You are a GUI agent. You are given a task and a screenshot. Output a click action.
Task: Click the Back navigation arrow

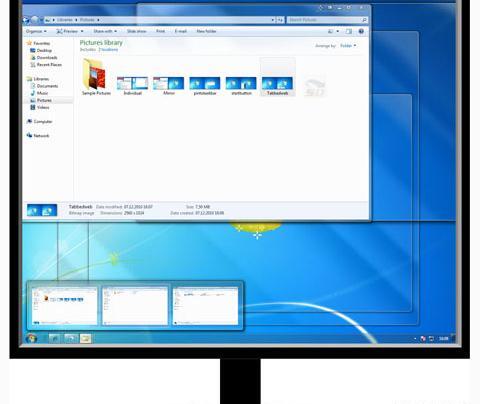click(x=26, y=20)
